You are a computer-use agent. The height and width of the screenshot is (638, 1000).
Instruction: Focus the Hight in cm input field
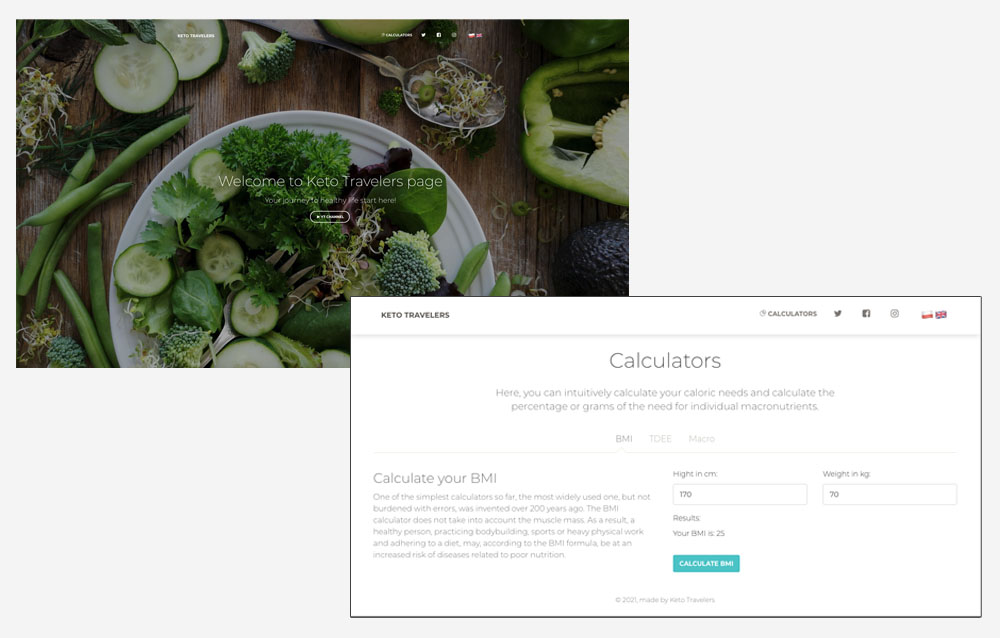point(740,494)
